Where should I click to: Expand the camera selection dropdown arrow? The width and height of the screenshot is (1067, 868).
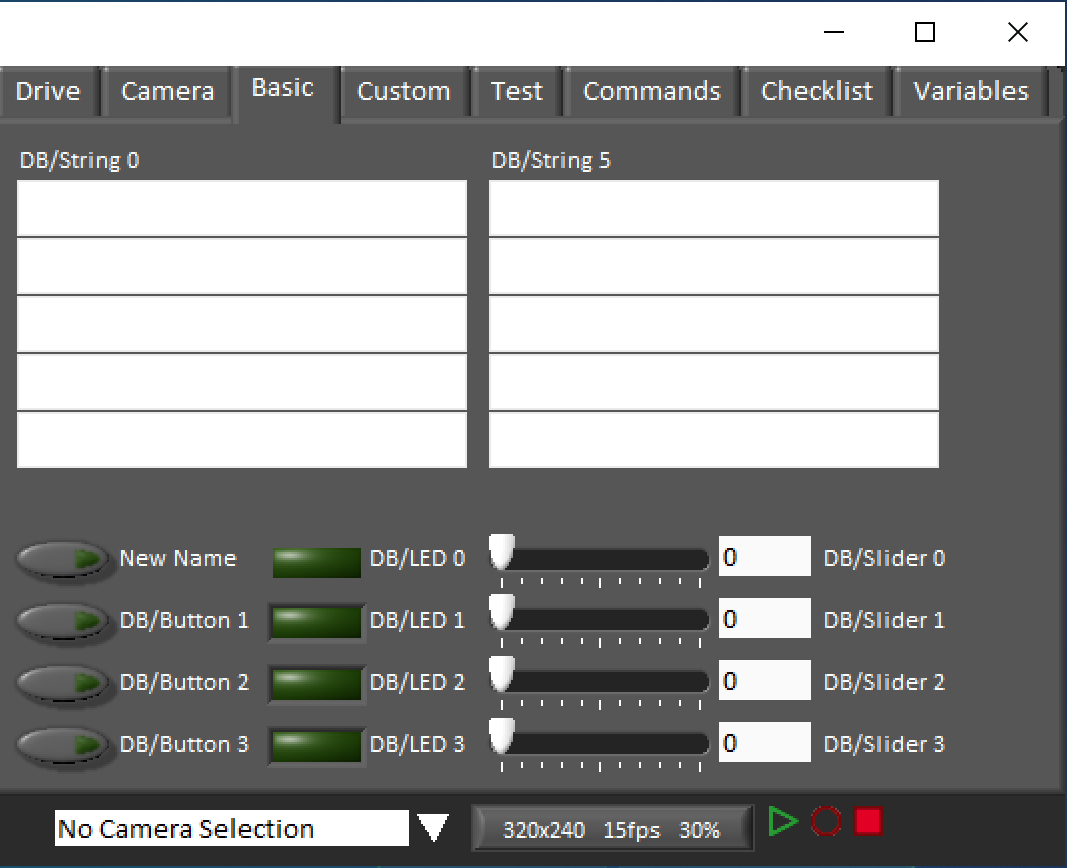click(433, 829)
